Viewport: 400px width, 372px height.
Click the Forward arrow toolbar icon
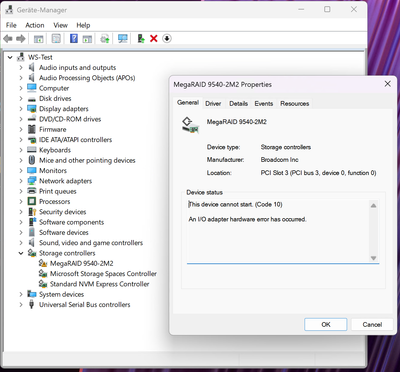click(x=21, y=39)
